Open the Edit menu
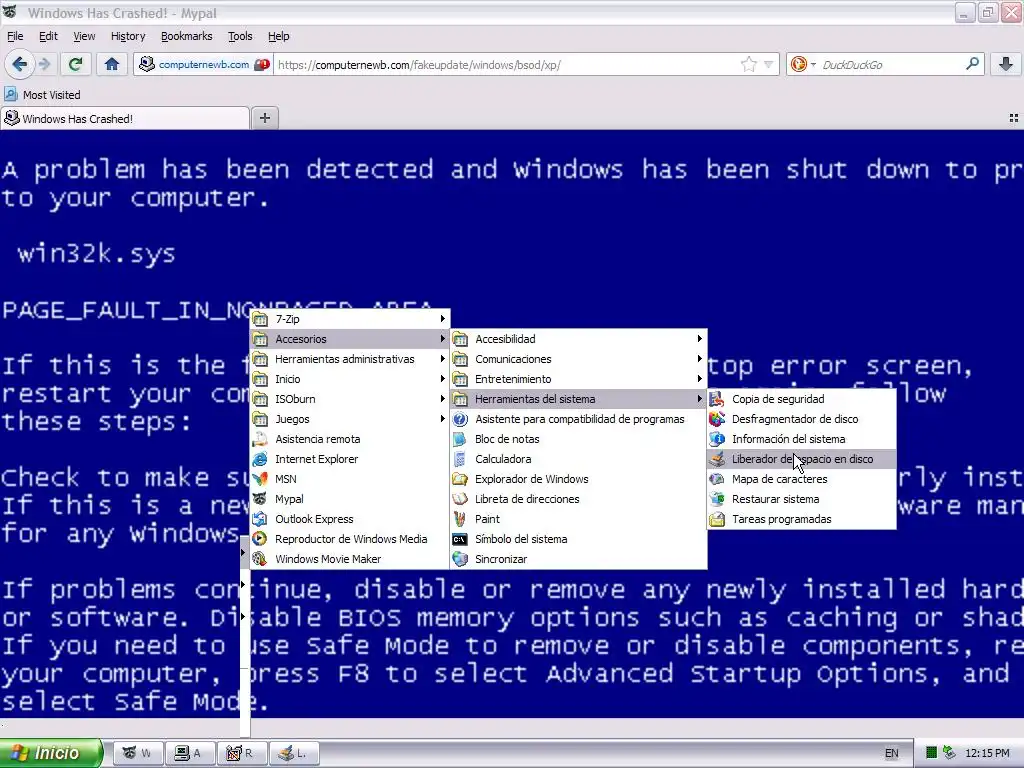The width and height of the screenshot is (1024, 768). coord(48,36)
